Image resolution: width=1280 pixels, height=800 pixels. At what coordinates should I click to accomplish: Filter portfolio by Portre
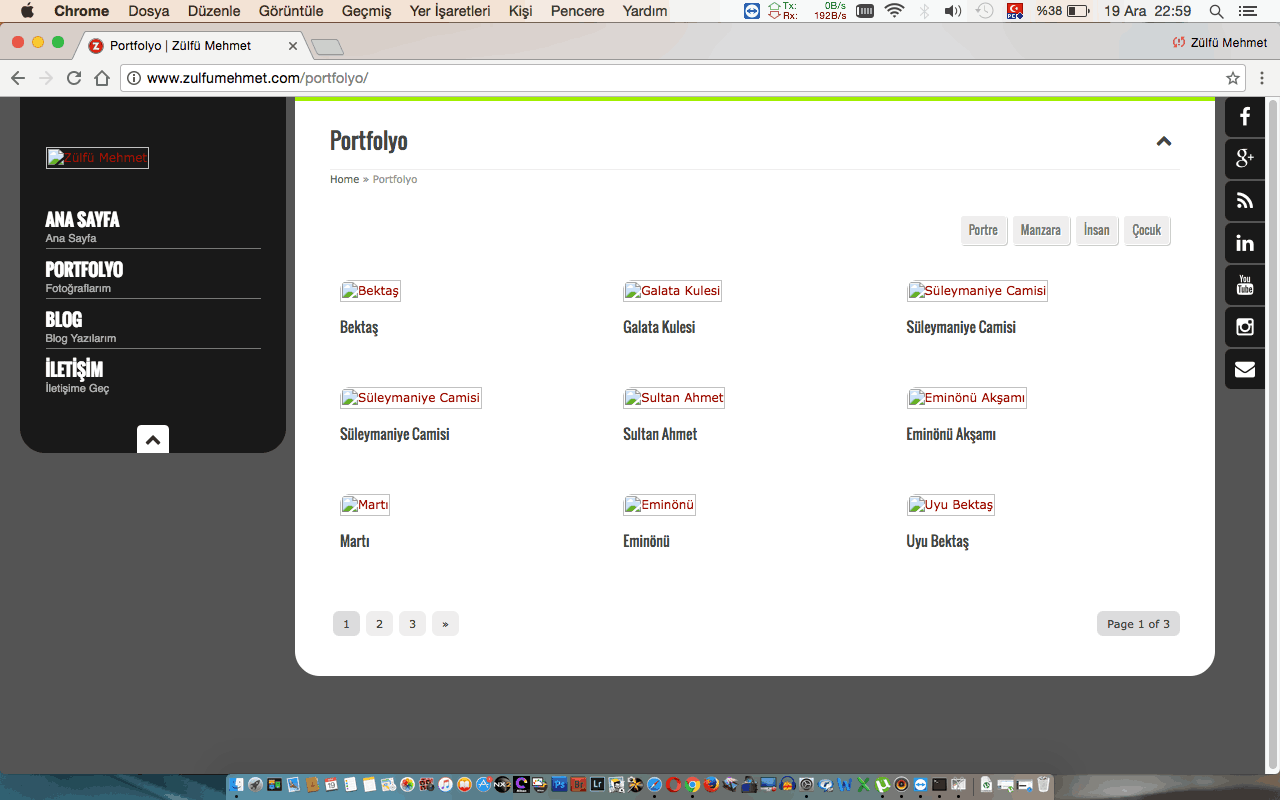pos(983,230)
